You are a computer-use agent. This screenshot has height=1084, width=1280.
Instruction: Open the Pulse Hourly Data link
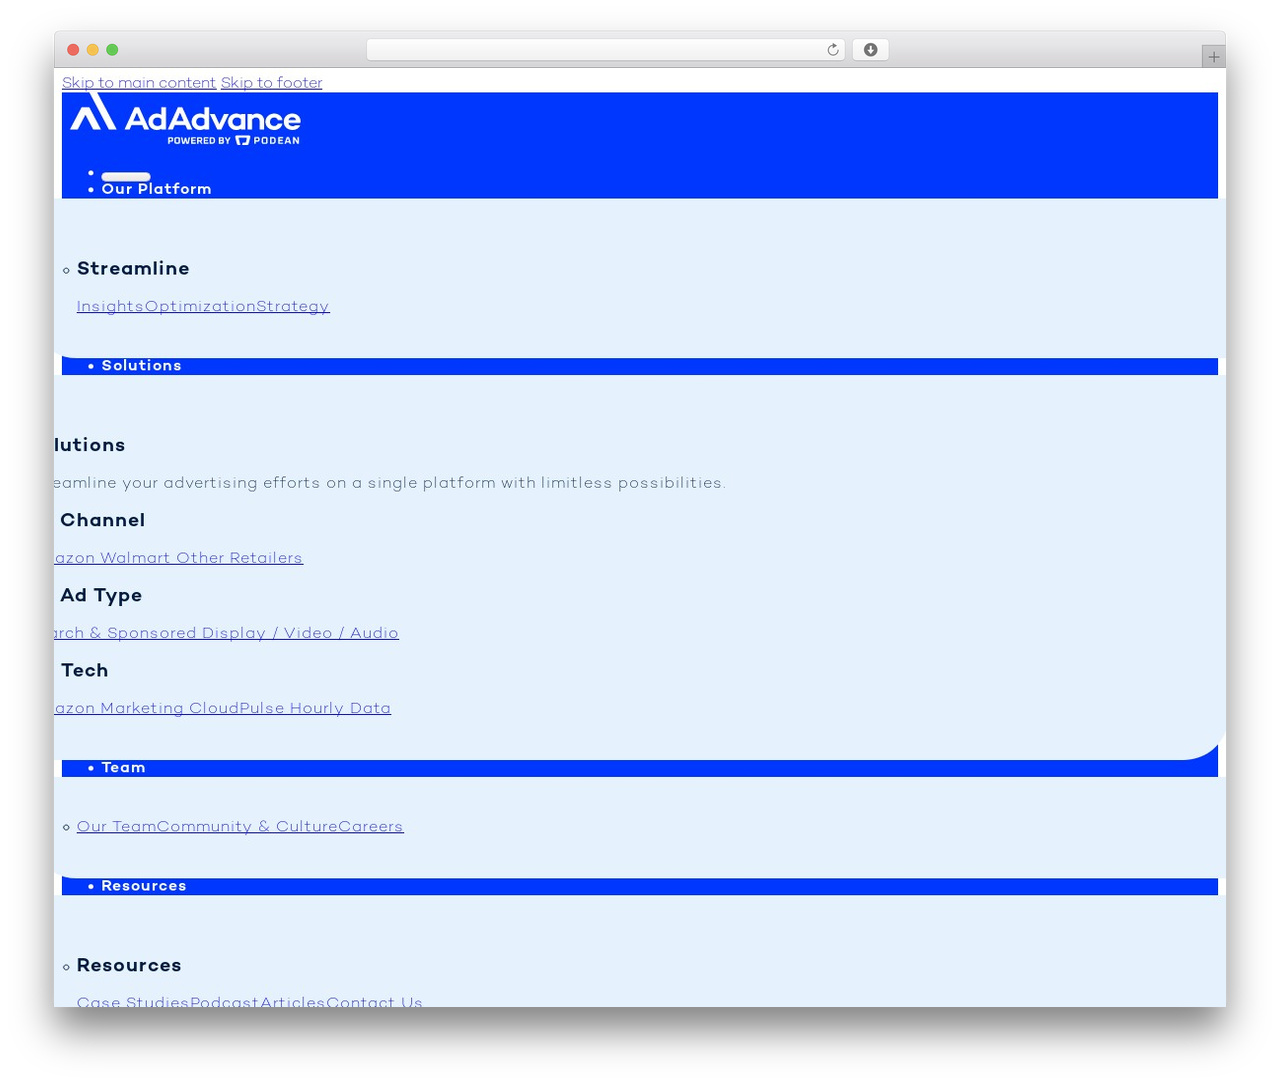tap(315, 708)
